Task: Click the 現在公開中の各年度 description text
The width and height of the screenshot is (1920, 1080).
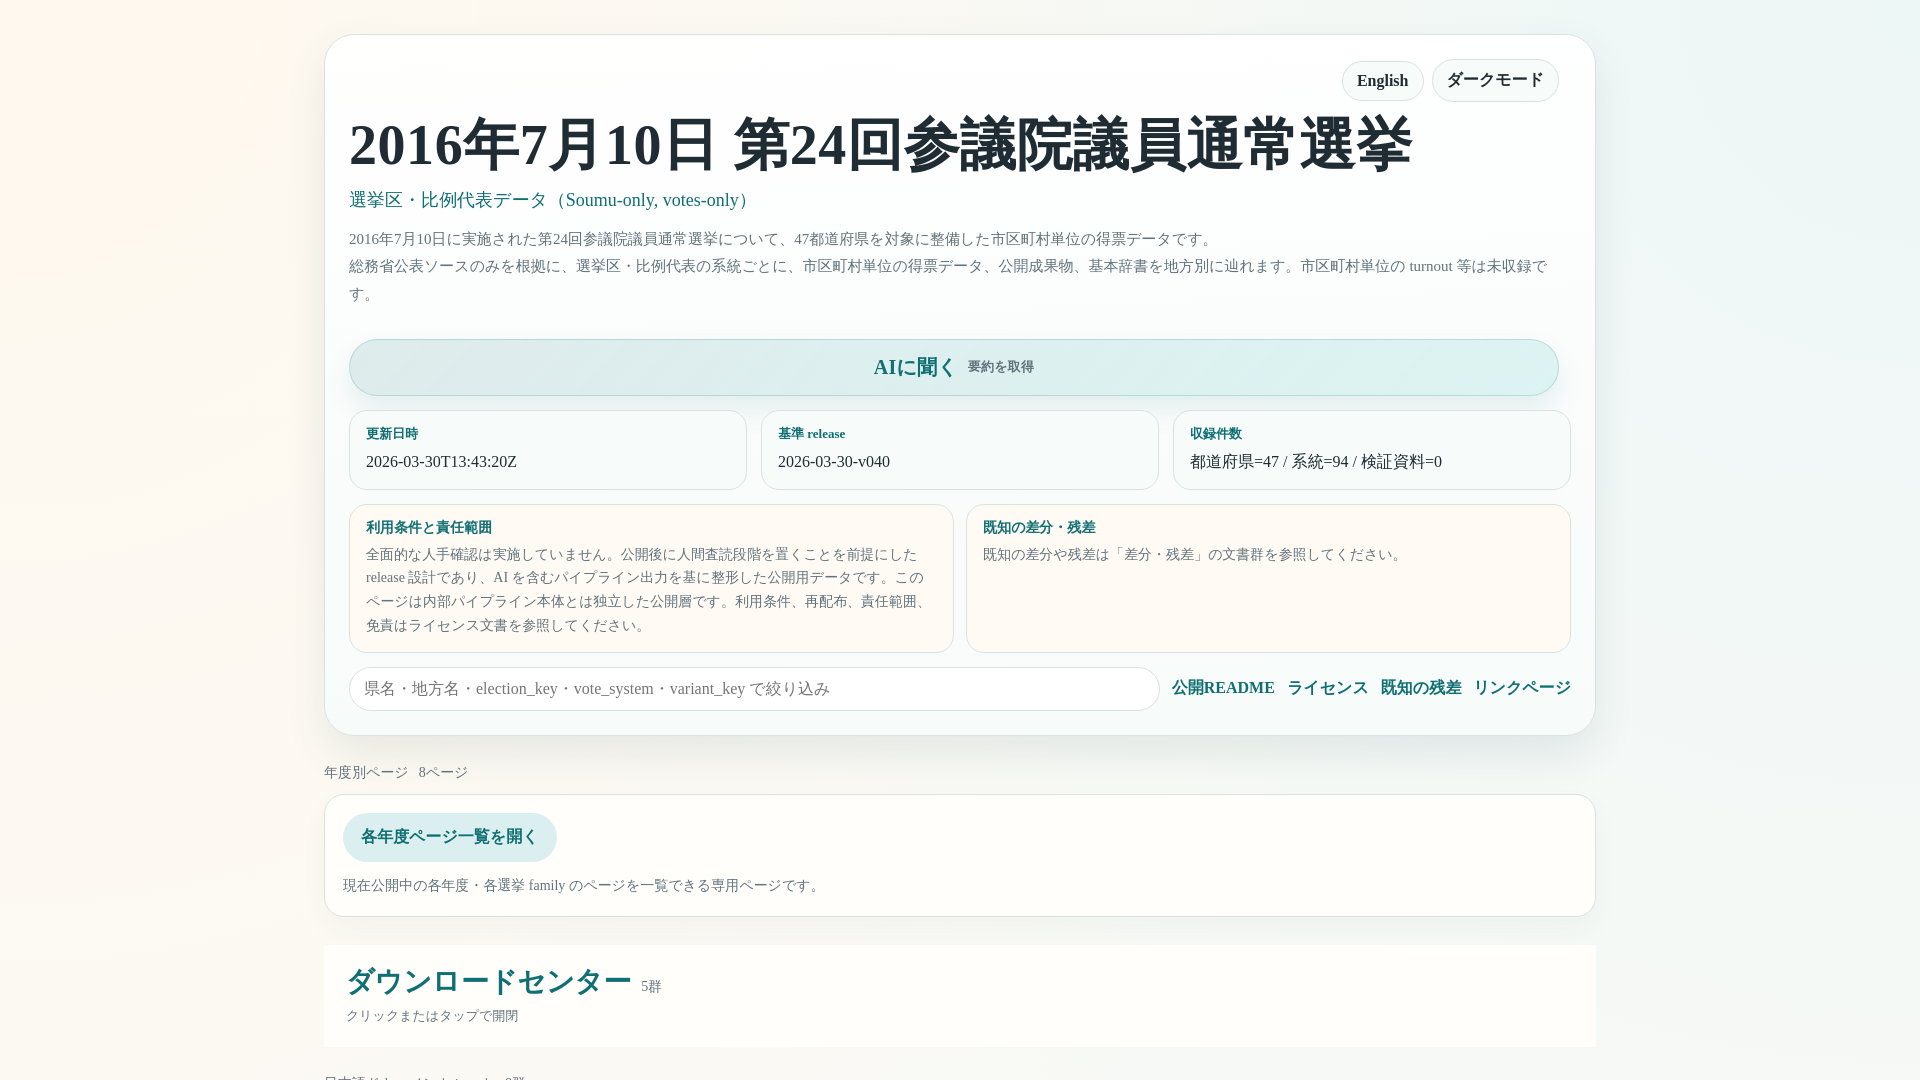Action: pyautogui.click(x=583, y=886)
